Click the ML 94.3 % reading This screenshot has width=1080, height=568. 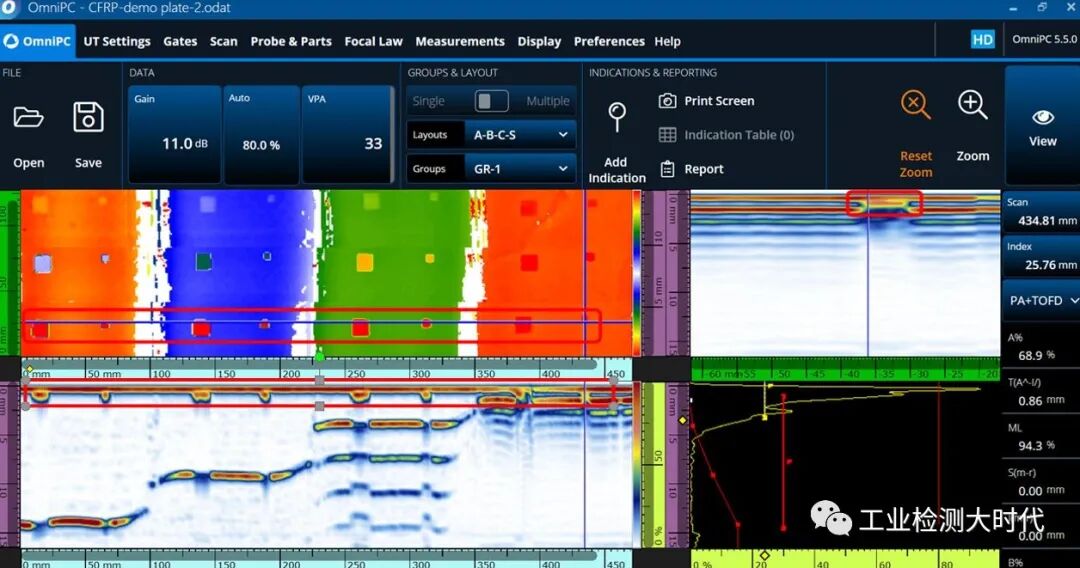coord(1042,437)
